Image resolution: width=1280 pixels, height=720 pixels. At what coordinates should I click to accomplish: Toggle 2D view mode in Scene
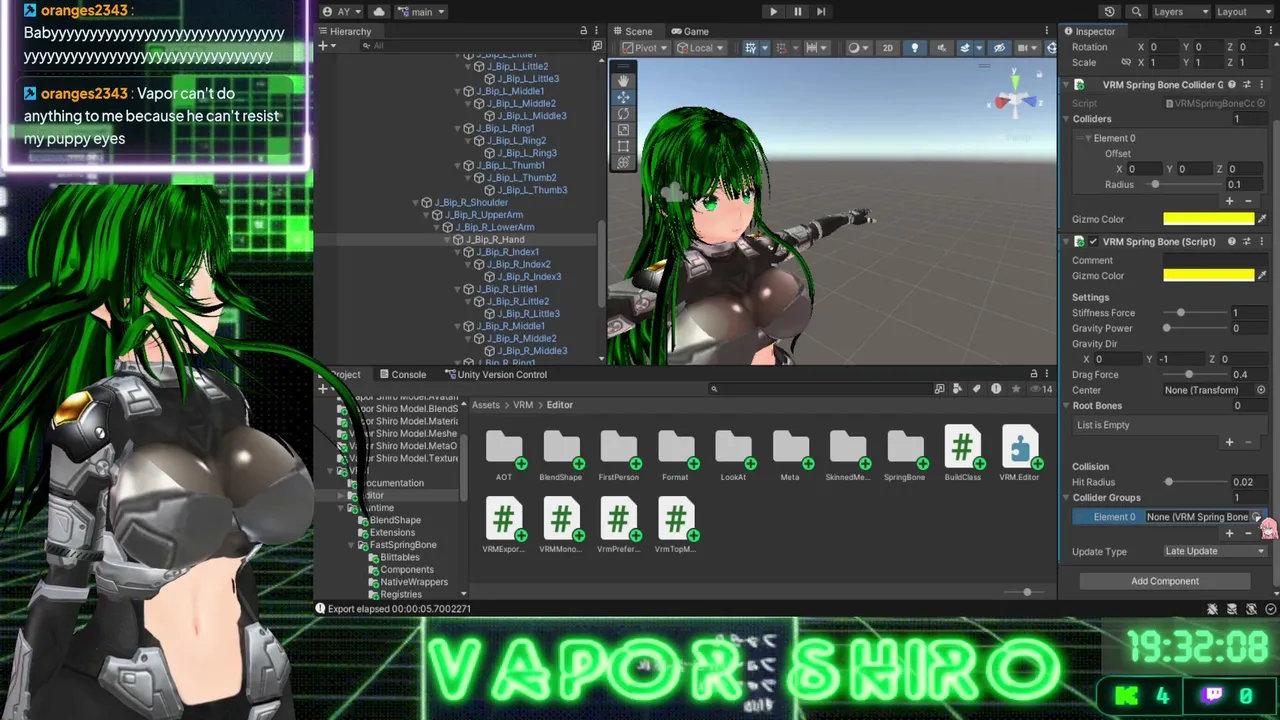[x=887, y=48]
